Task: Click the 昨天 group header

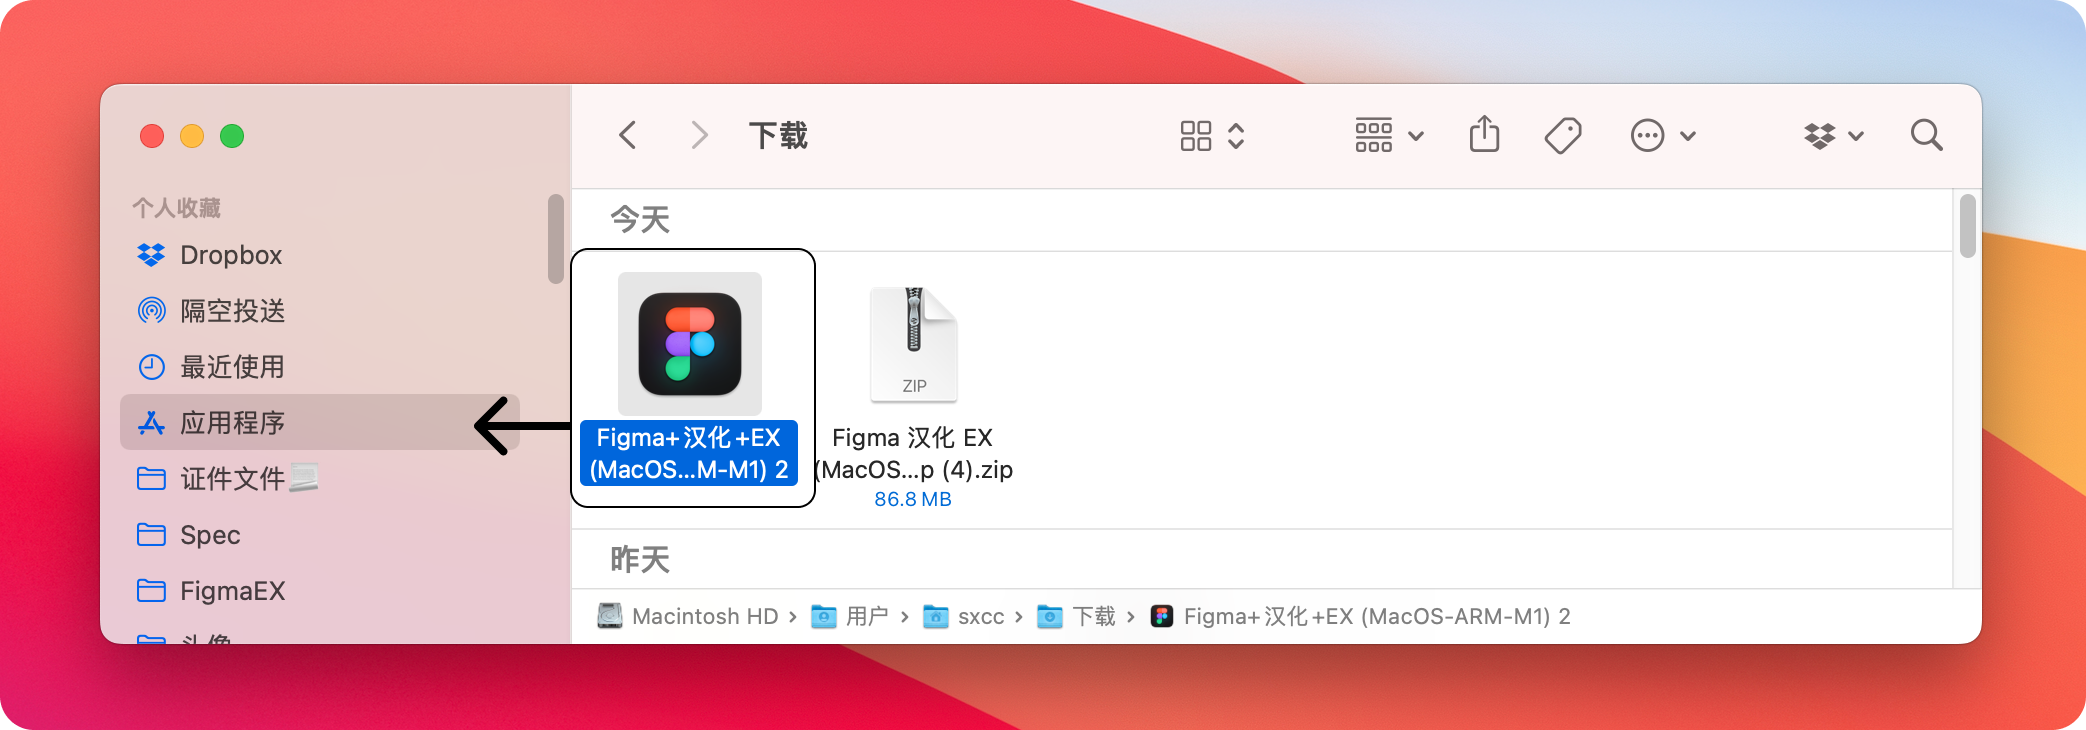Action: 640,559
